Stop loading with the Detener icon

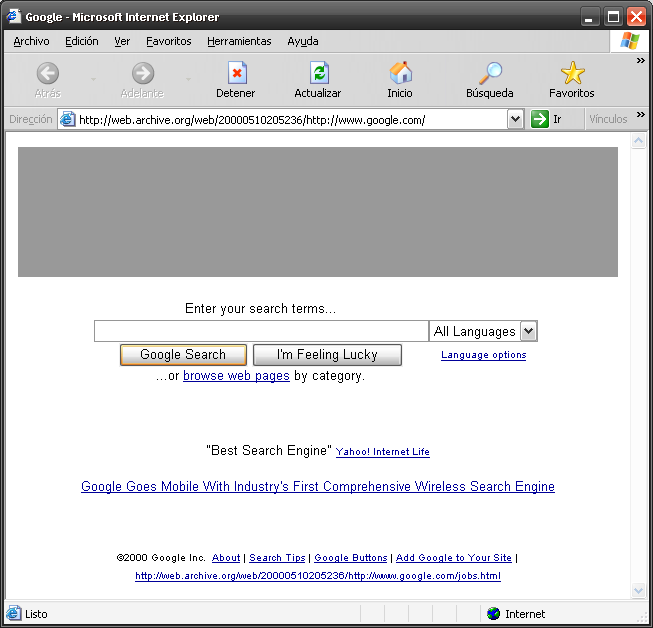pyautogui.click(x=237, y=73)
